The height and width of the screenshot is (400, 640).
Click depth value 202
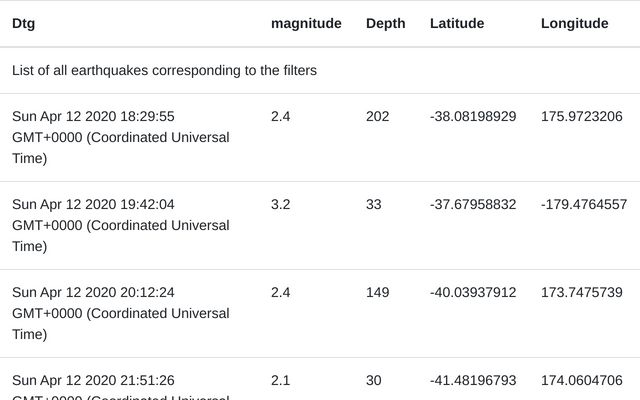click(x=377, y=116)
